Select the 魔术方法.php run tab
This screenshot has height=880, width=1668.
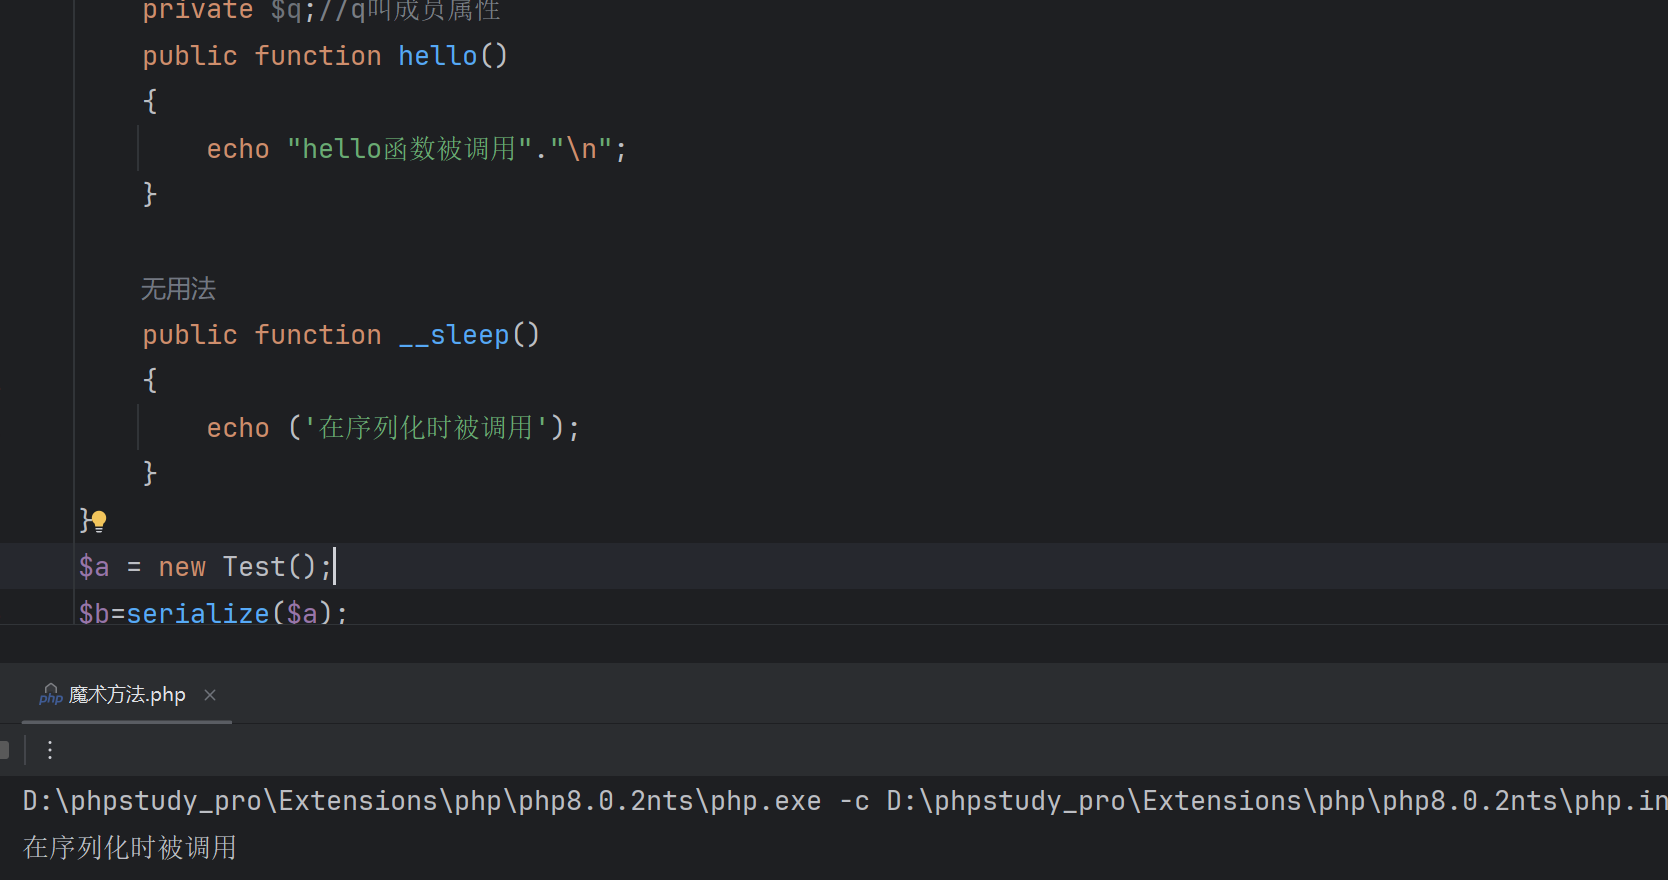(126, 695)
